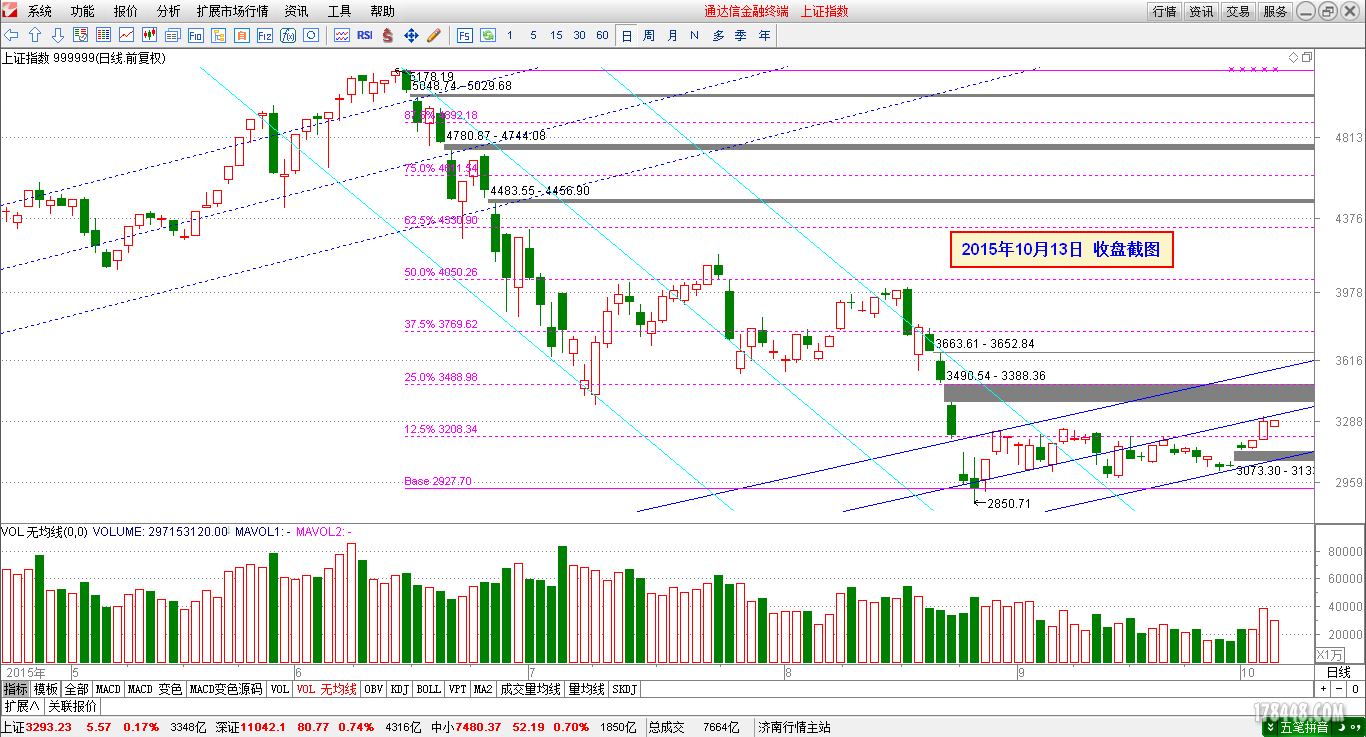Open the intraday line chart icon
1366x737 pixels.
point(126,35)
